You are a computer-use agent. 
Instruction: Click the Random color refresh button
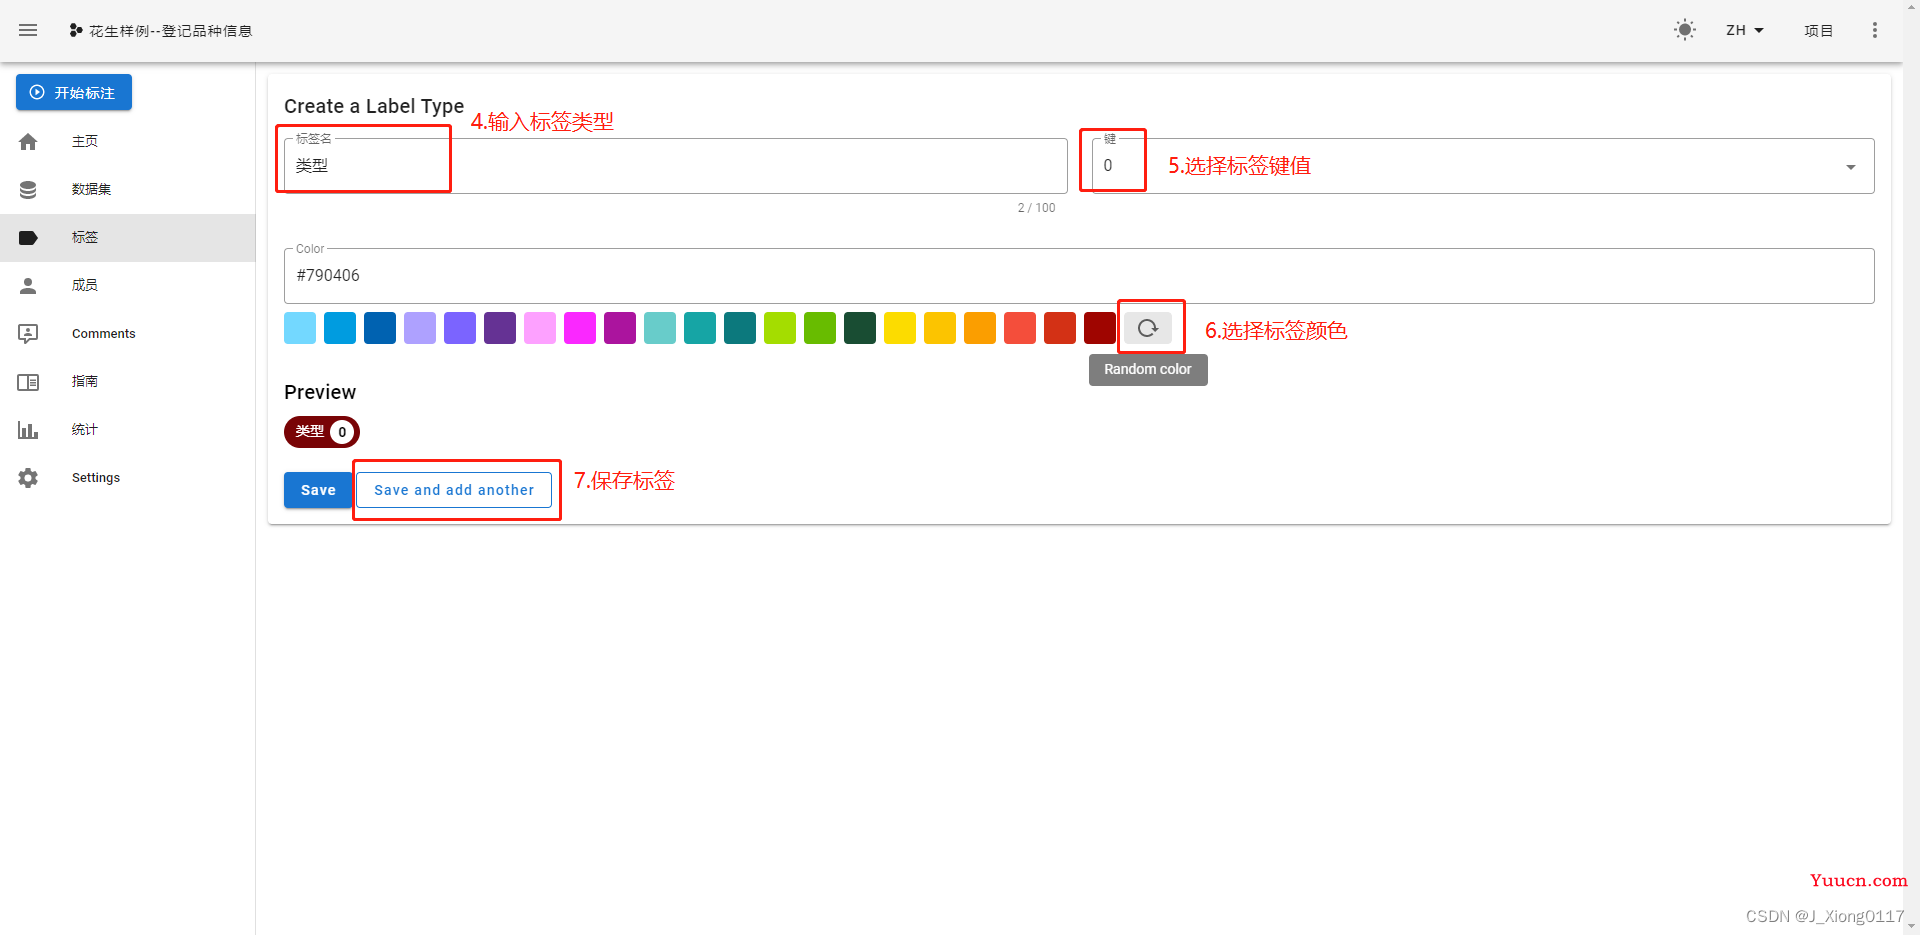click(1148, 328)
